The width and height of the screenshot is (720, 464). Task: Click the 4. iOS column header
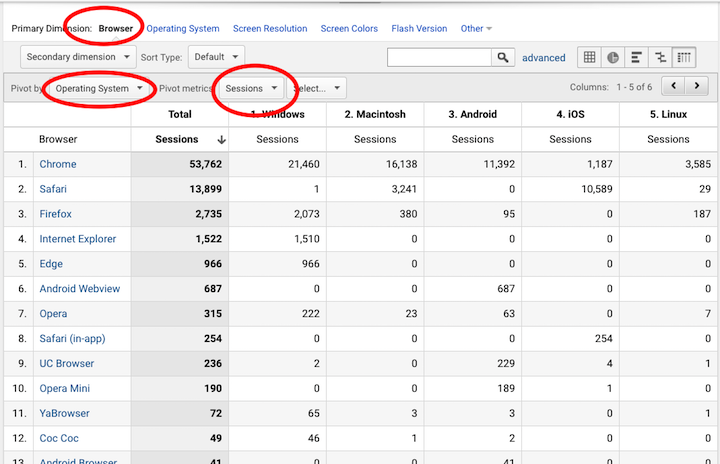pos(570,114)
